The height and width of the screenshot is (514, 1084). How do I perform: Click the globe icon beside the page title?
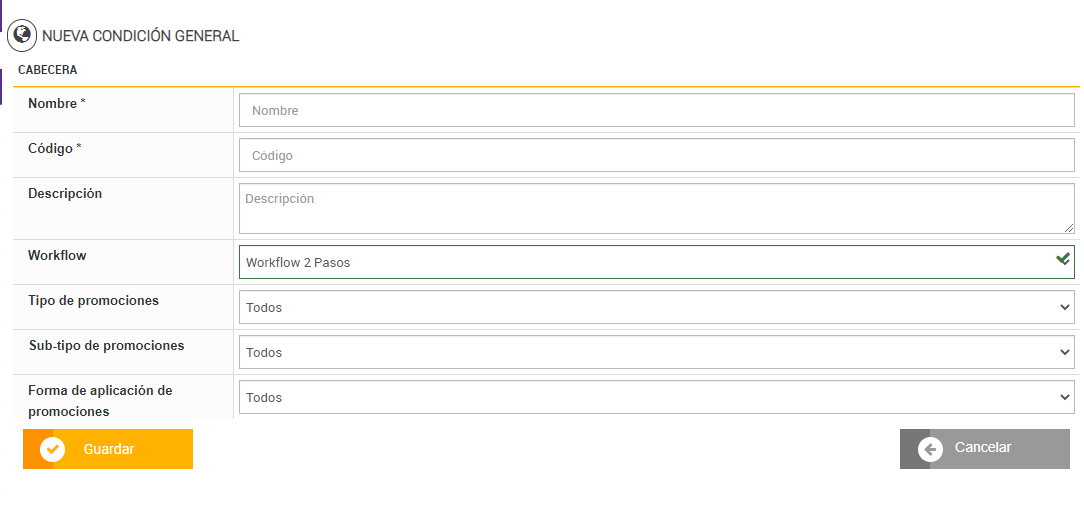[x=21, y=36]
